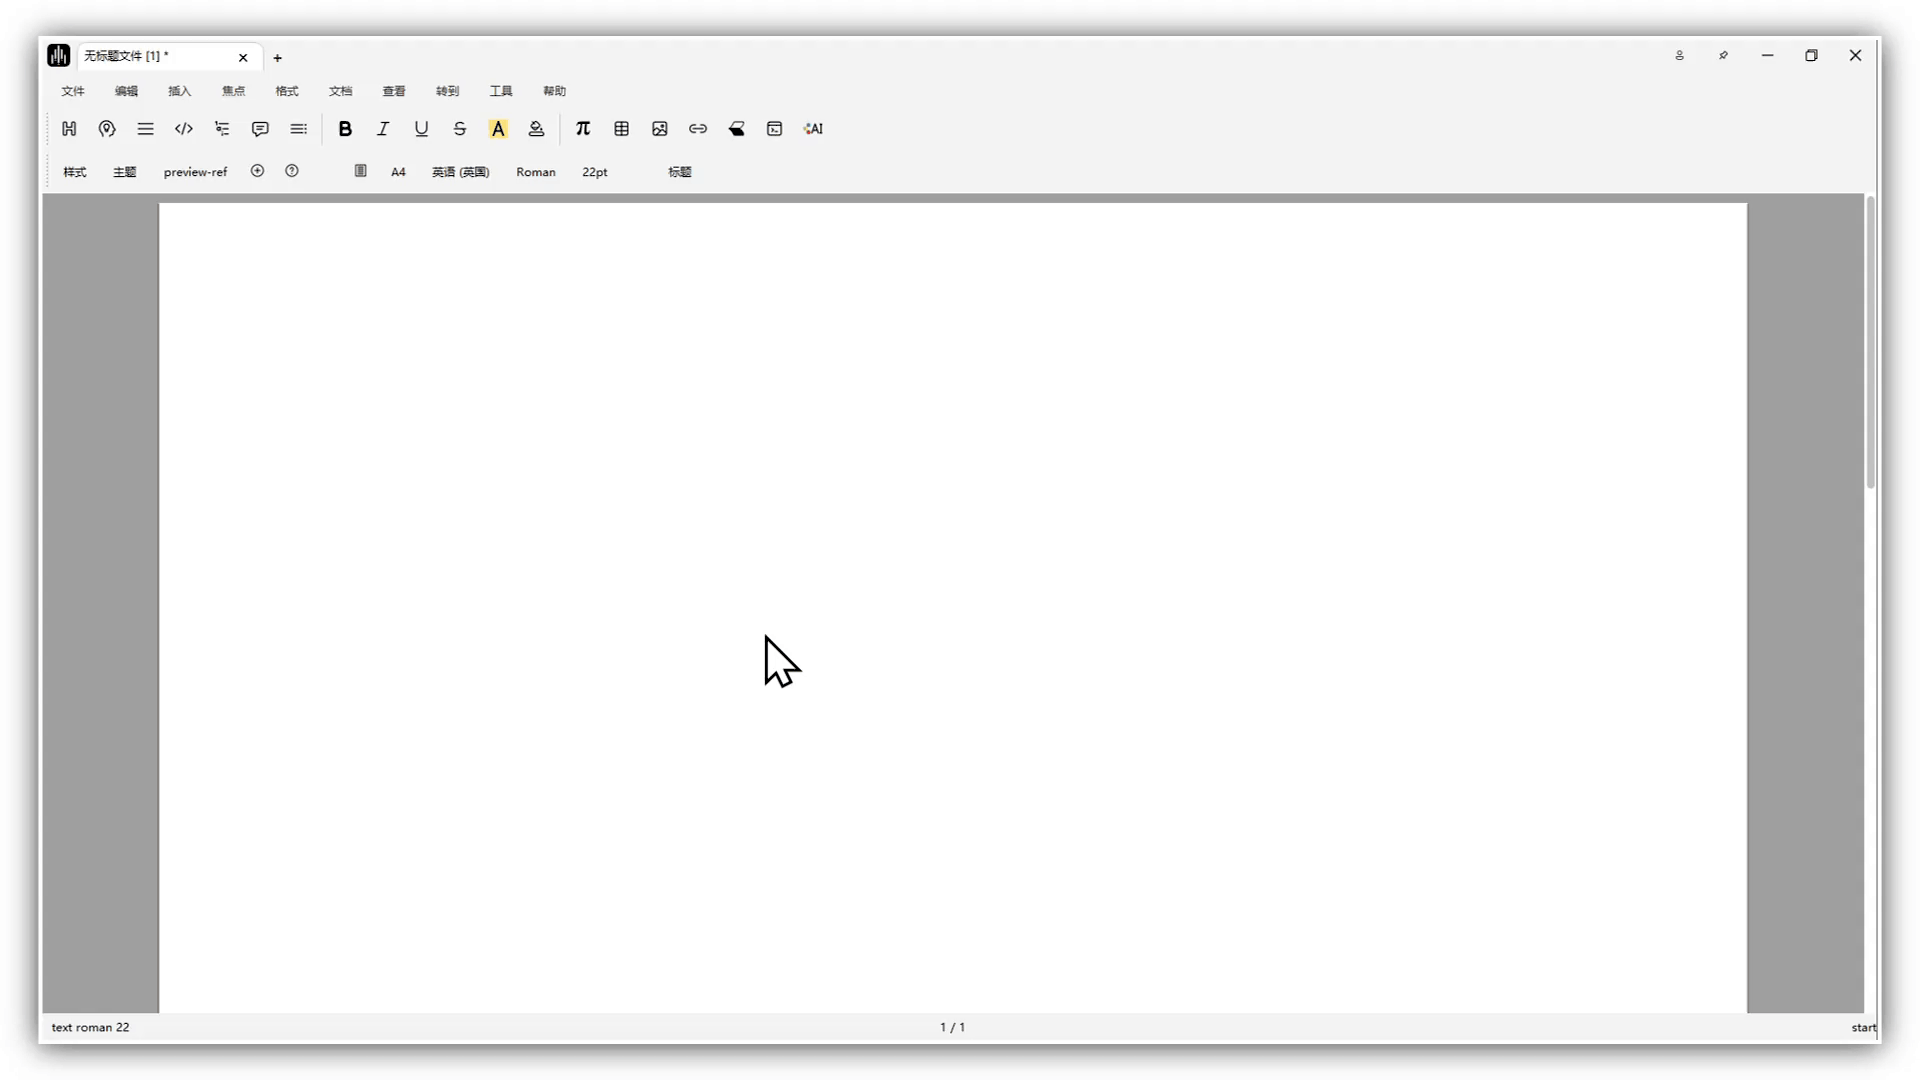Click the insert image icon
This screenshot has height=1080, width=1920.
[x=660, y=129]
